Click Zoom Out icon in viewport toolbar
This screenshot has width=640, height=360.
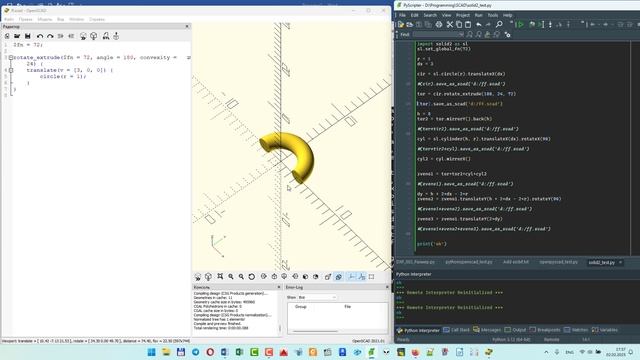tap(241, 277)
